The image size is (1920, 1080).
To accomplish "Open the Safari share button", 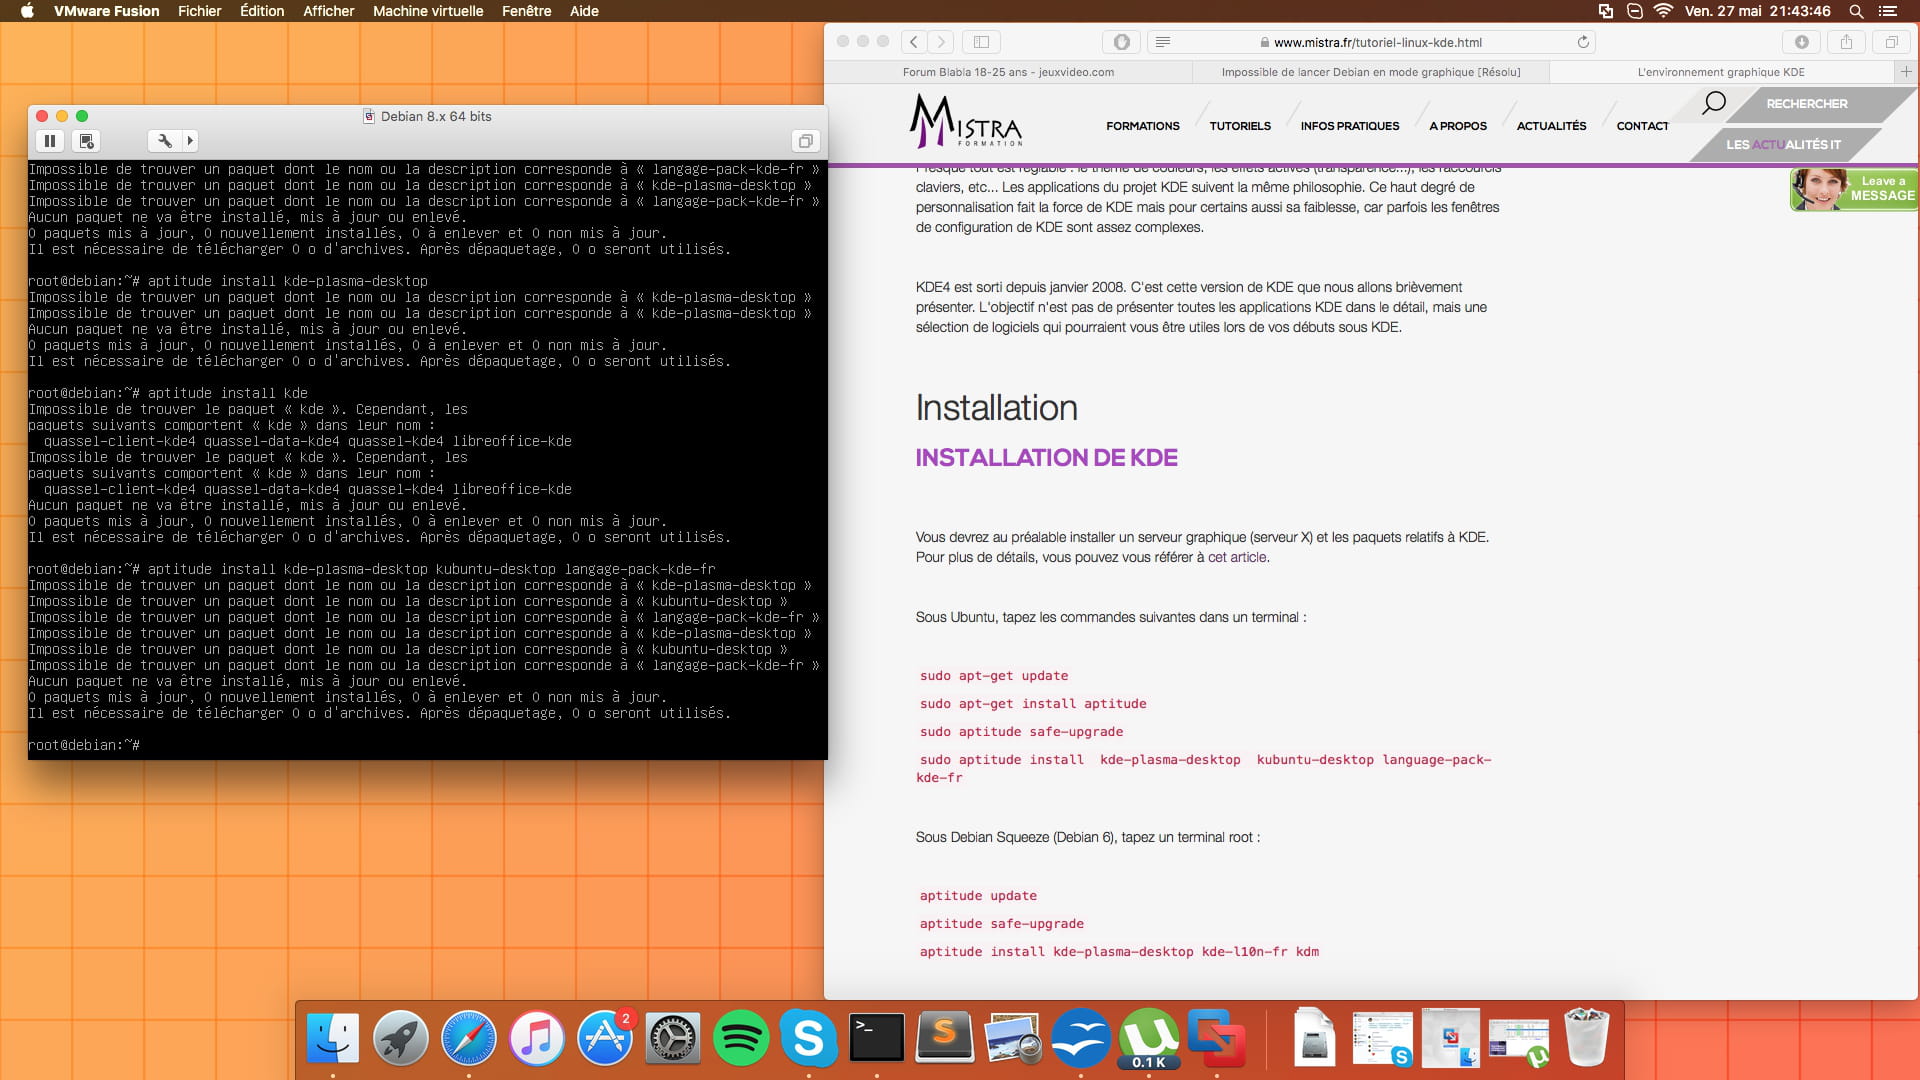I will (x=1846, y=42).
